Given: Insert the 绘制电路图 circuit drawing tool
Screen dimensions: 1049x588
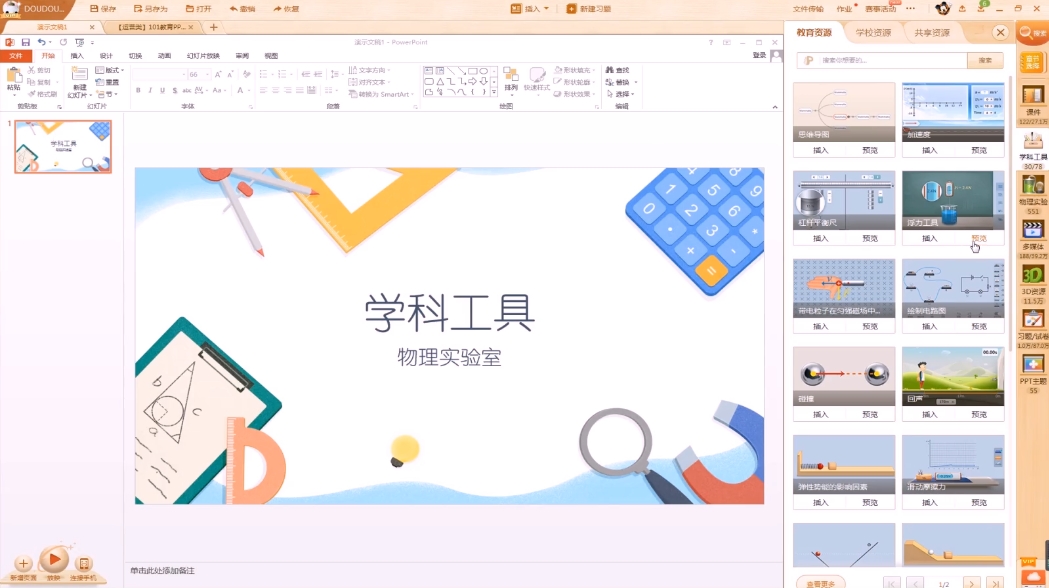Looking at the screenshot, I should [x=929, y=326].
